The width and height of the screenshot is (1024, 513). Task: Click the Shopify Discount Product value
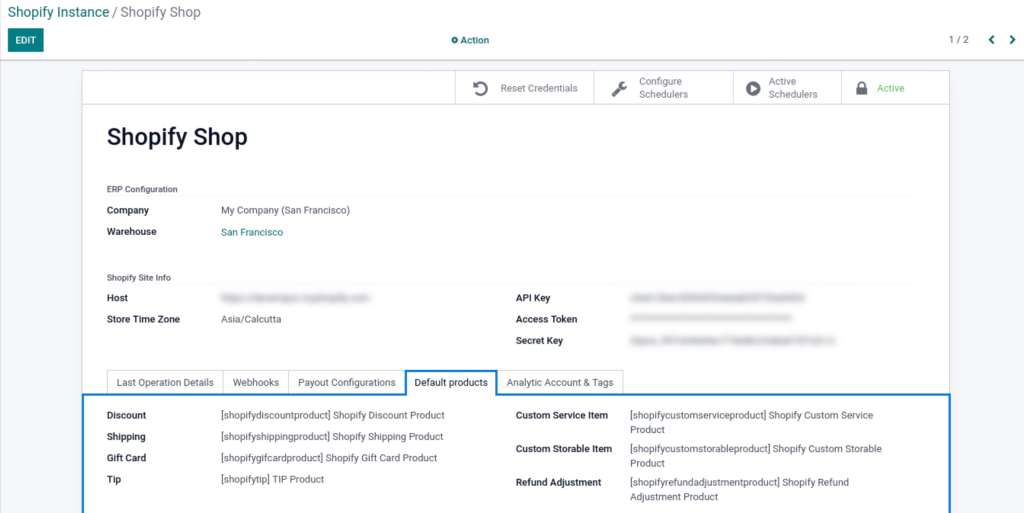click(333, 415)
